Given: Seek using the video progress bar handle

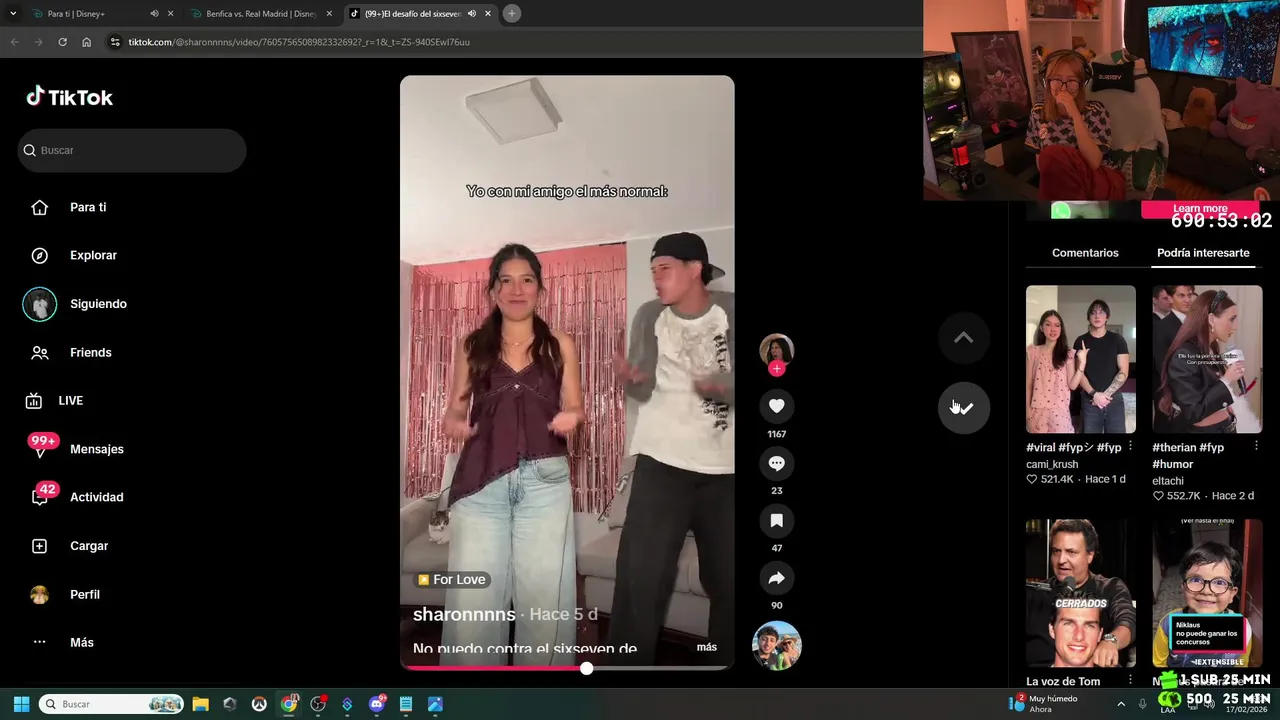Looking at the screenshot, I should pos(586,668).
